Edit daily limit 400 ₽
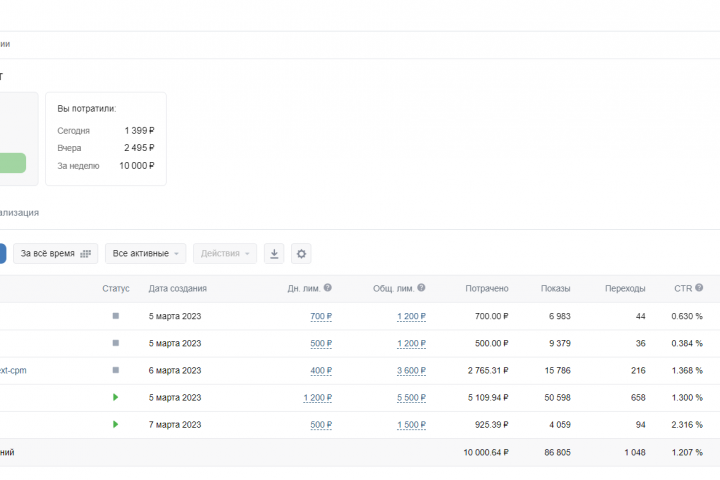The image size is (720, 480). tap(321, 371)
